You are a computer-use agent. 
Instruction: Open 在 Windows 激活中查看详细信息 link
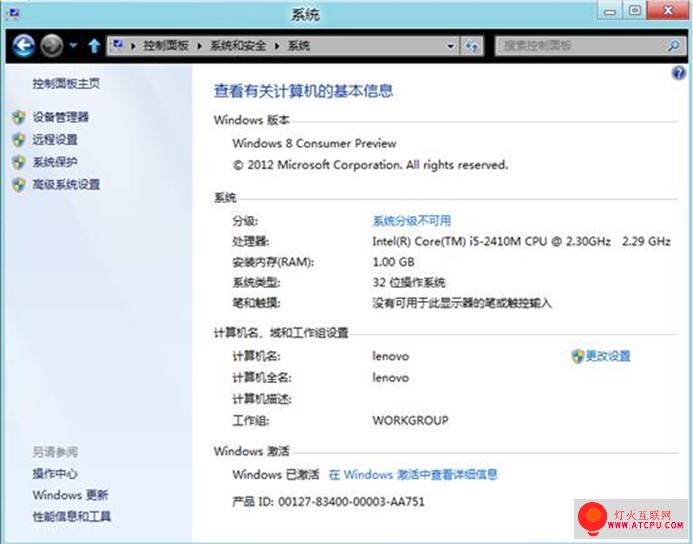(413, 475)
